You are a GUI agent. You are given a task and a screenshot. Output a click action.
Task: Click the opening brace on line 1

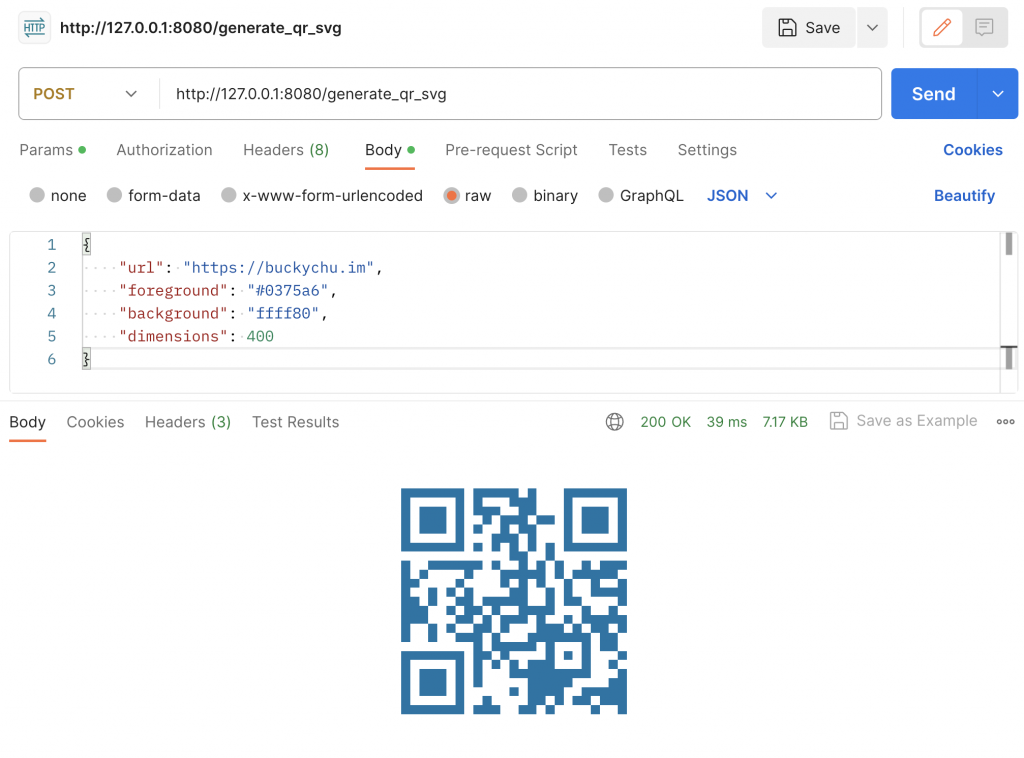(86, 245)
